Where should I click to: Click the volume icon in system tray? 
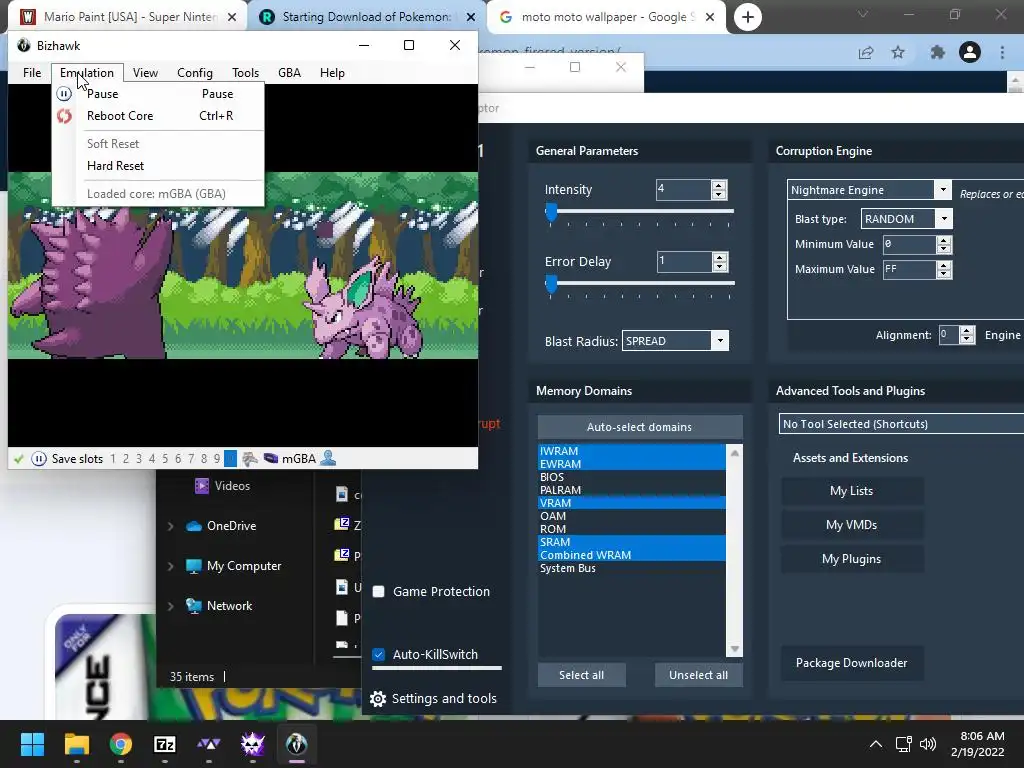pos(927,744)
